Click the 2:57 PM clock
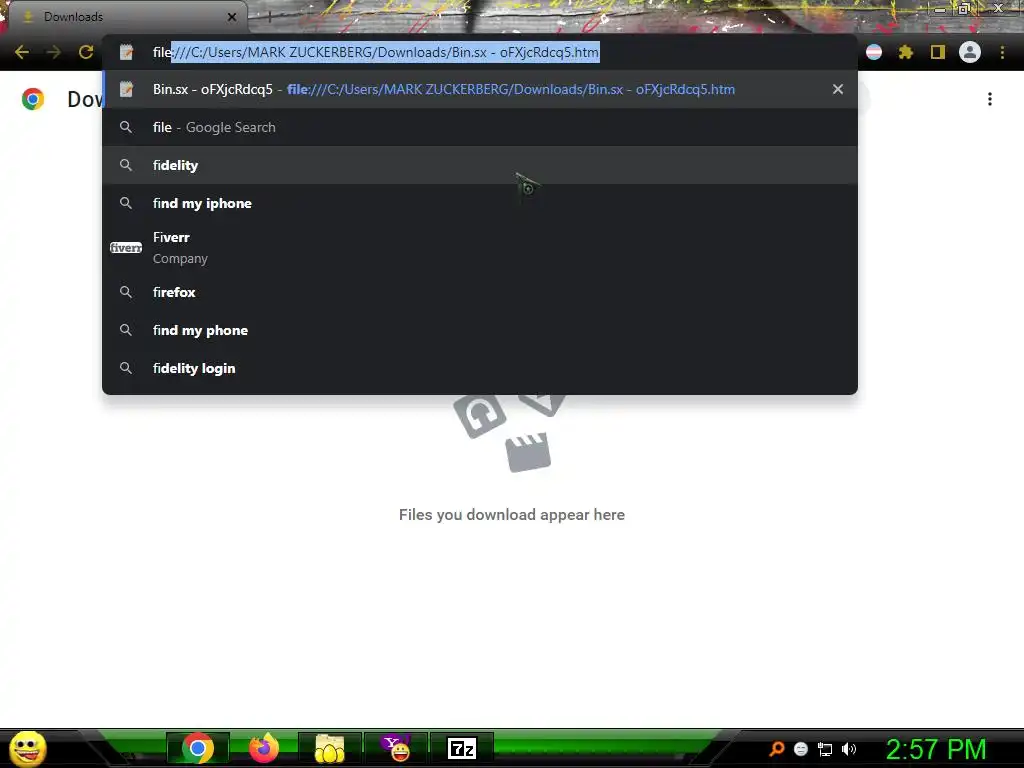 point(936,749)
